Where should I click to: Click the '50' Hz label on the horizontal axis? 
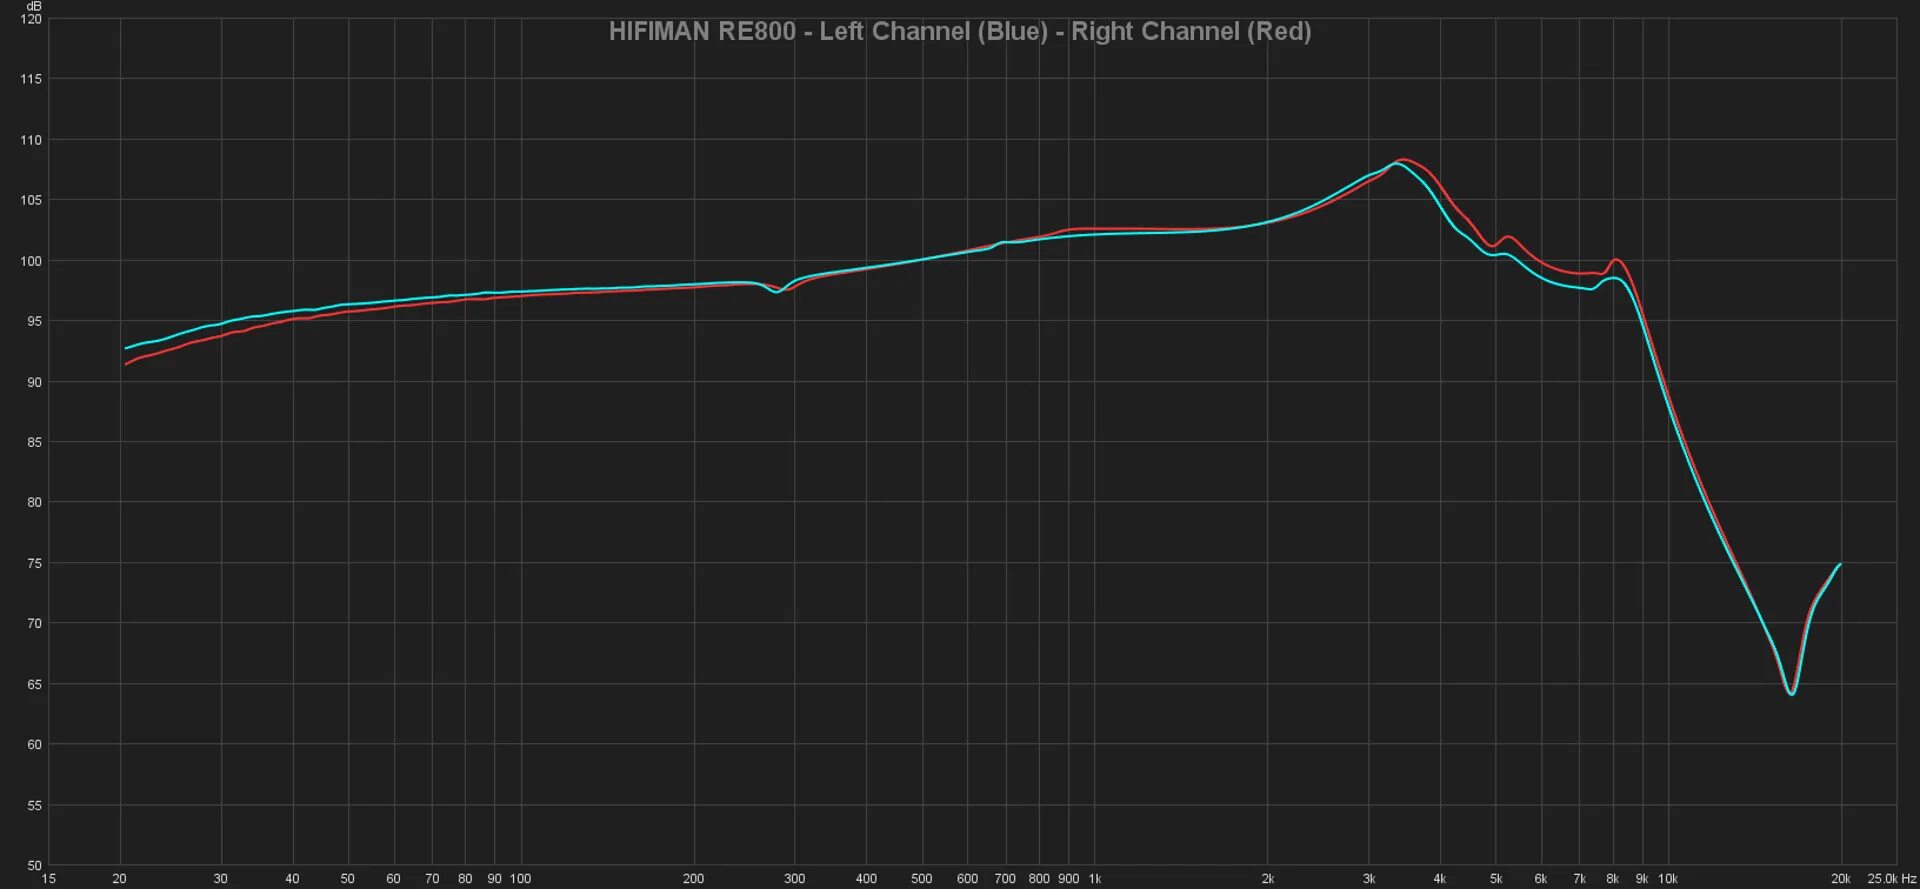point(347,879)
